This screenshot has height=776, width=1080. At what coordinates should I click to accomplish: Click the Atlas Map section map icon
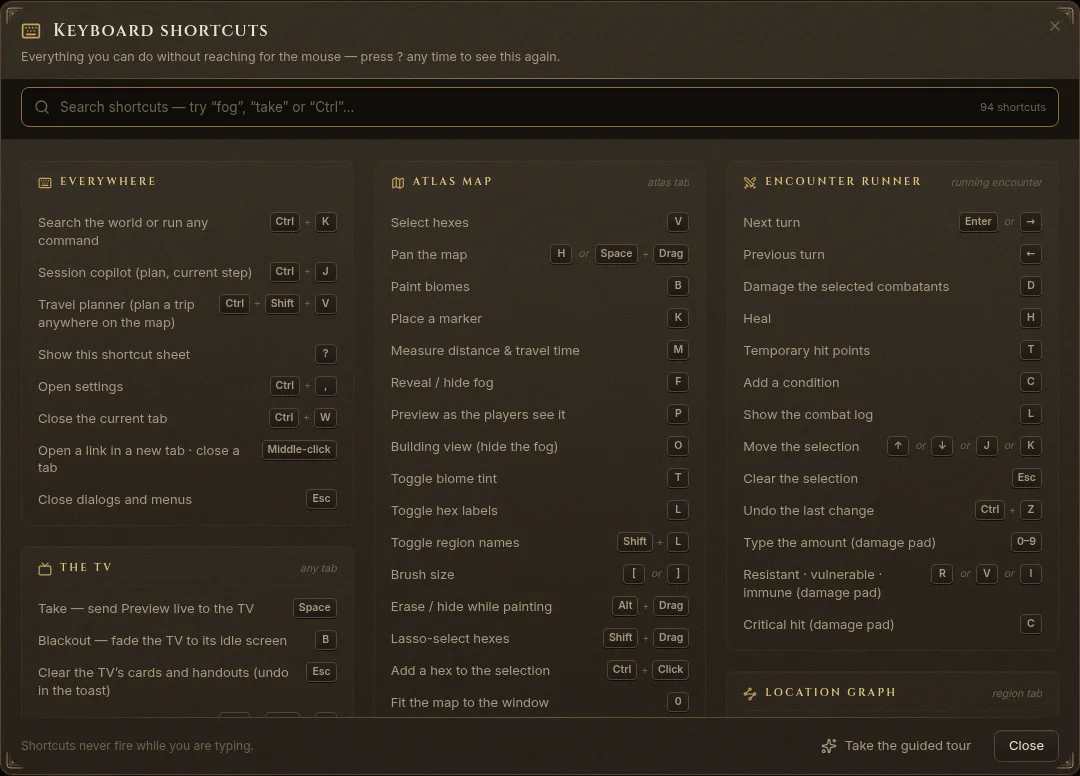[x=397, y=182]
